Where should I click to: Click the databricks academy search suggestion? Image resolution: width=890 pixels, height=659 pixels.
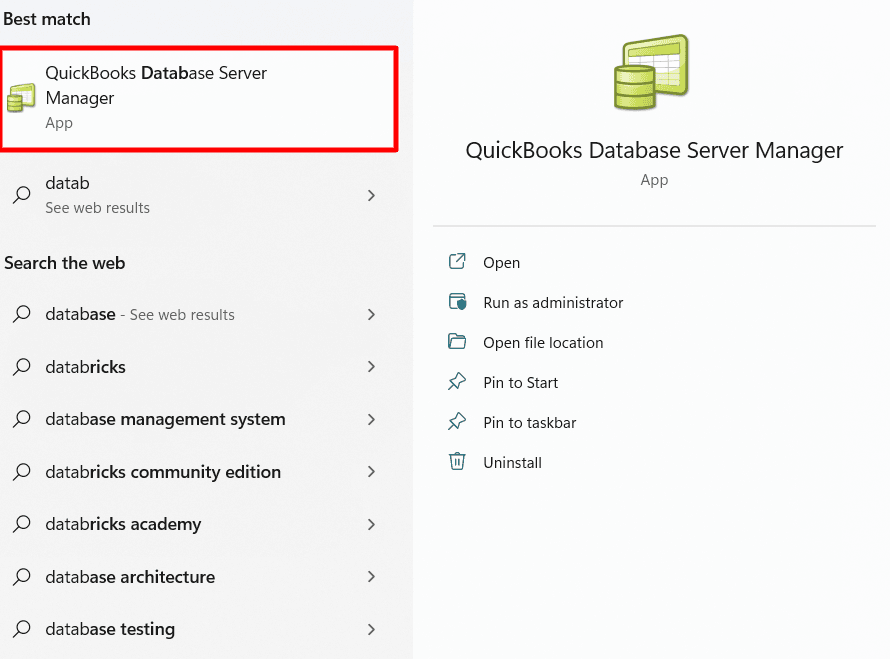[x=123, y=524]
